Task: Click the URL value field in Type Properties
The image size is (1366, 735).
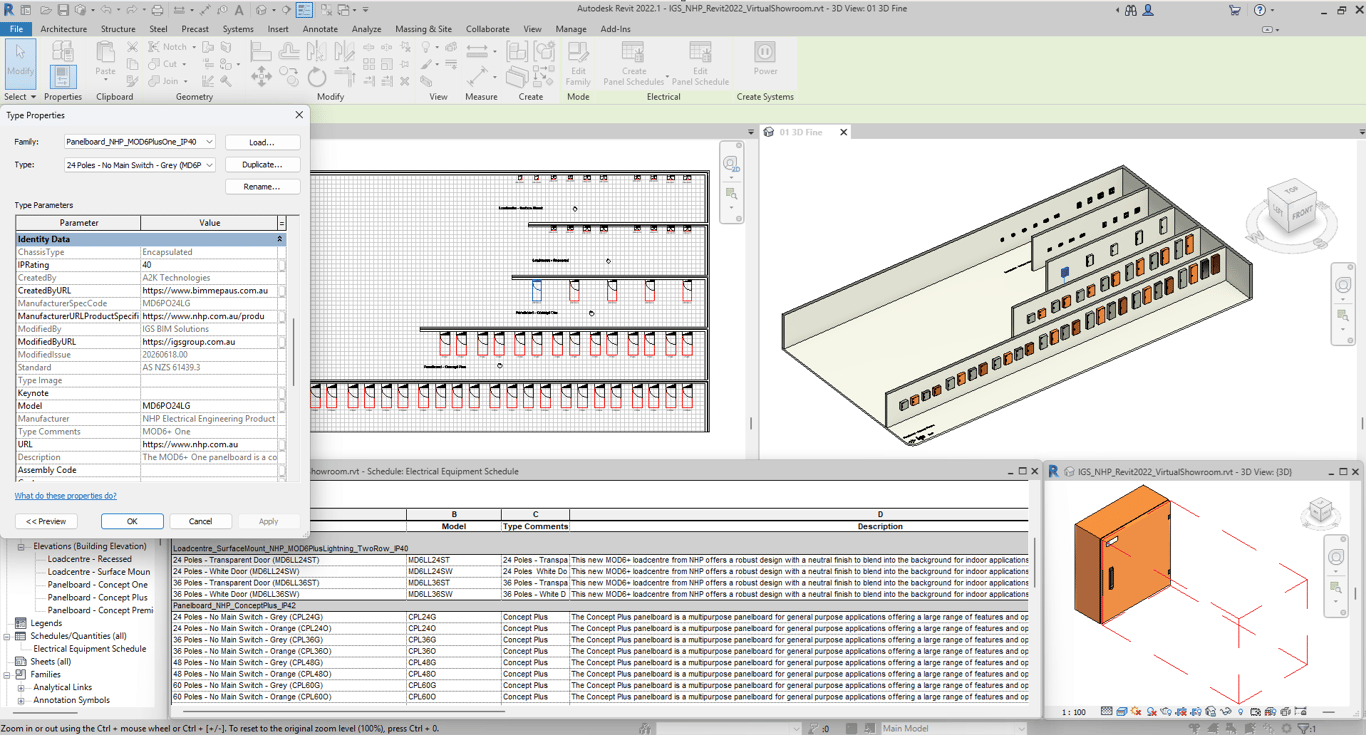Action: (x=209, y=445)
